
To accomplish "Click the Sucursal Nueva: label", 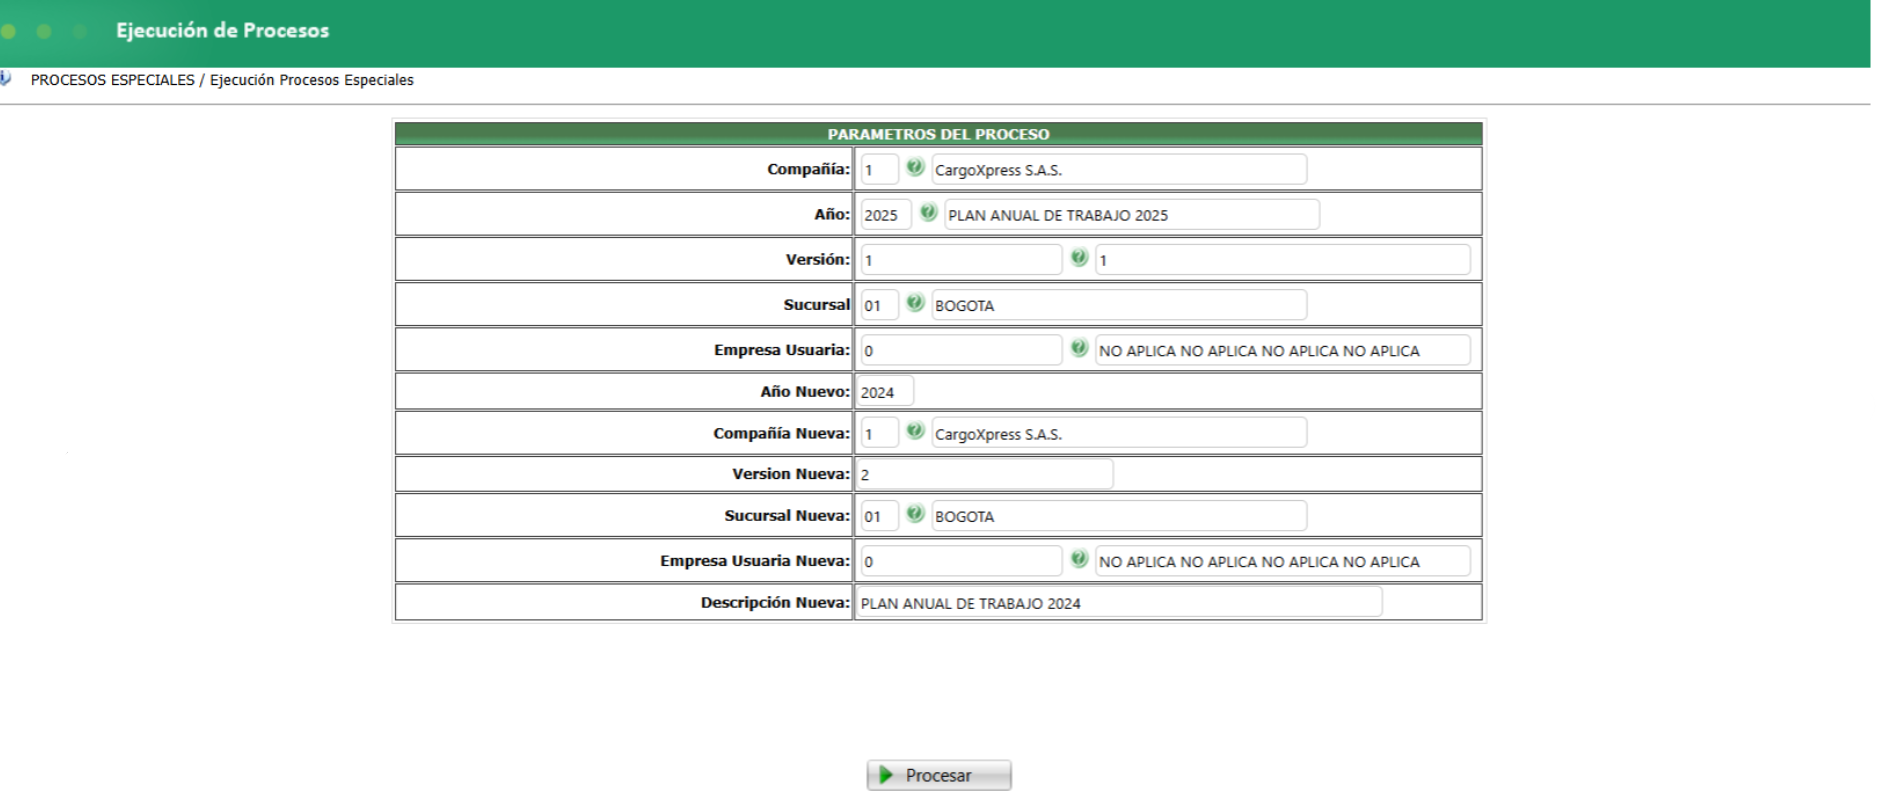I will pyautogui.click(x=787, y=515).
